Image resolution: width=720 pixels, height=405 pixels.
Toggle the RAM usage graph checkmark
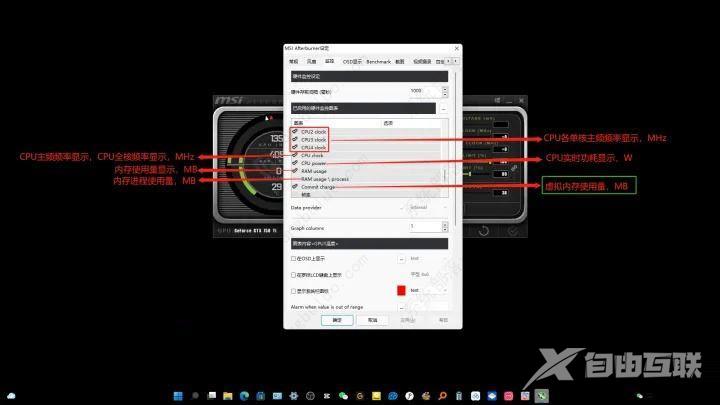point(295,171)
